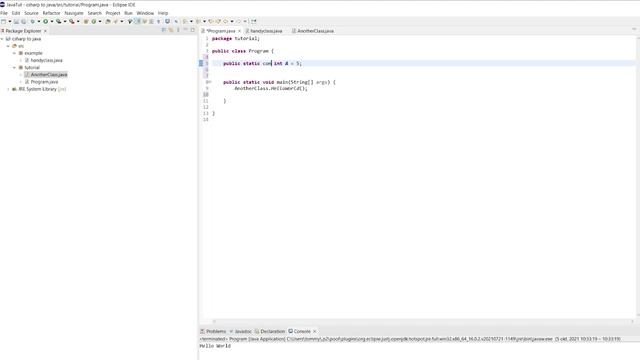The height and width of the screenshot is (360, 640).
Task: Click Collapse All in Package Explorer
Action: 164,30
